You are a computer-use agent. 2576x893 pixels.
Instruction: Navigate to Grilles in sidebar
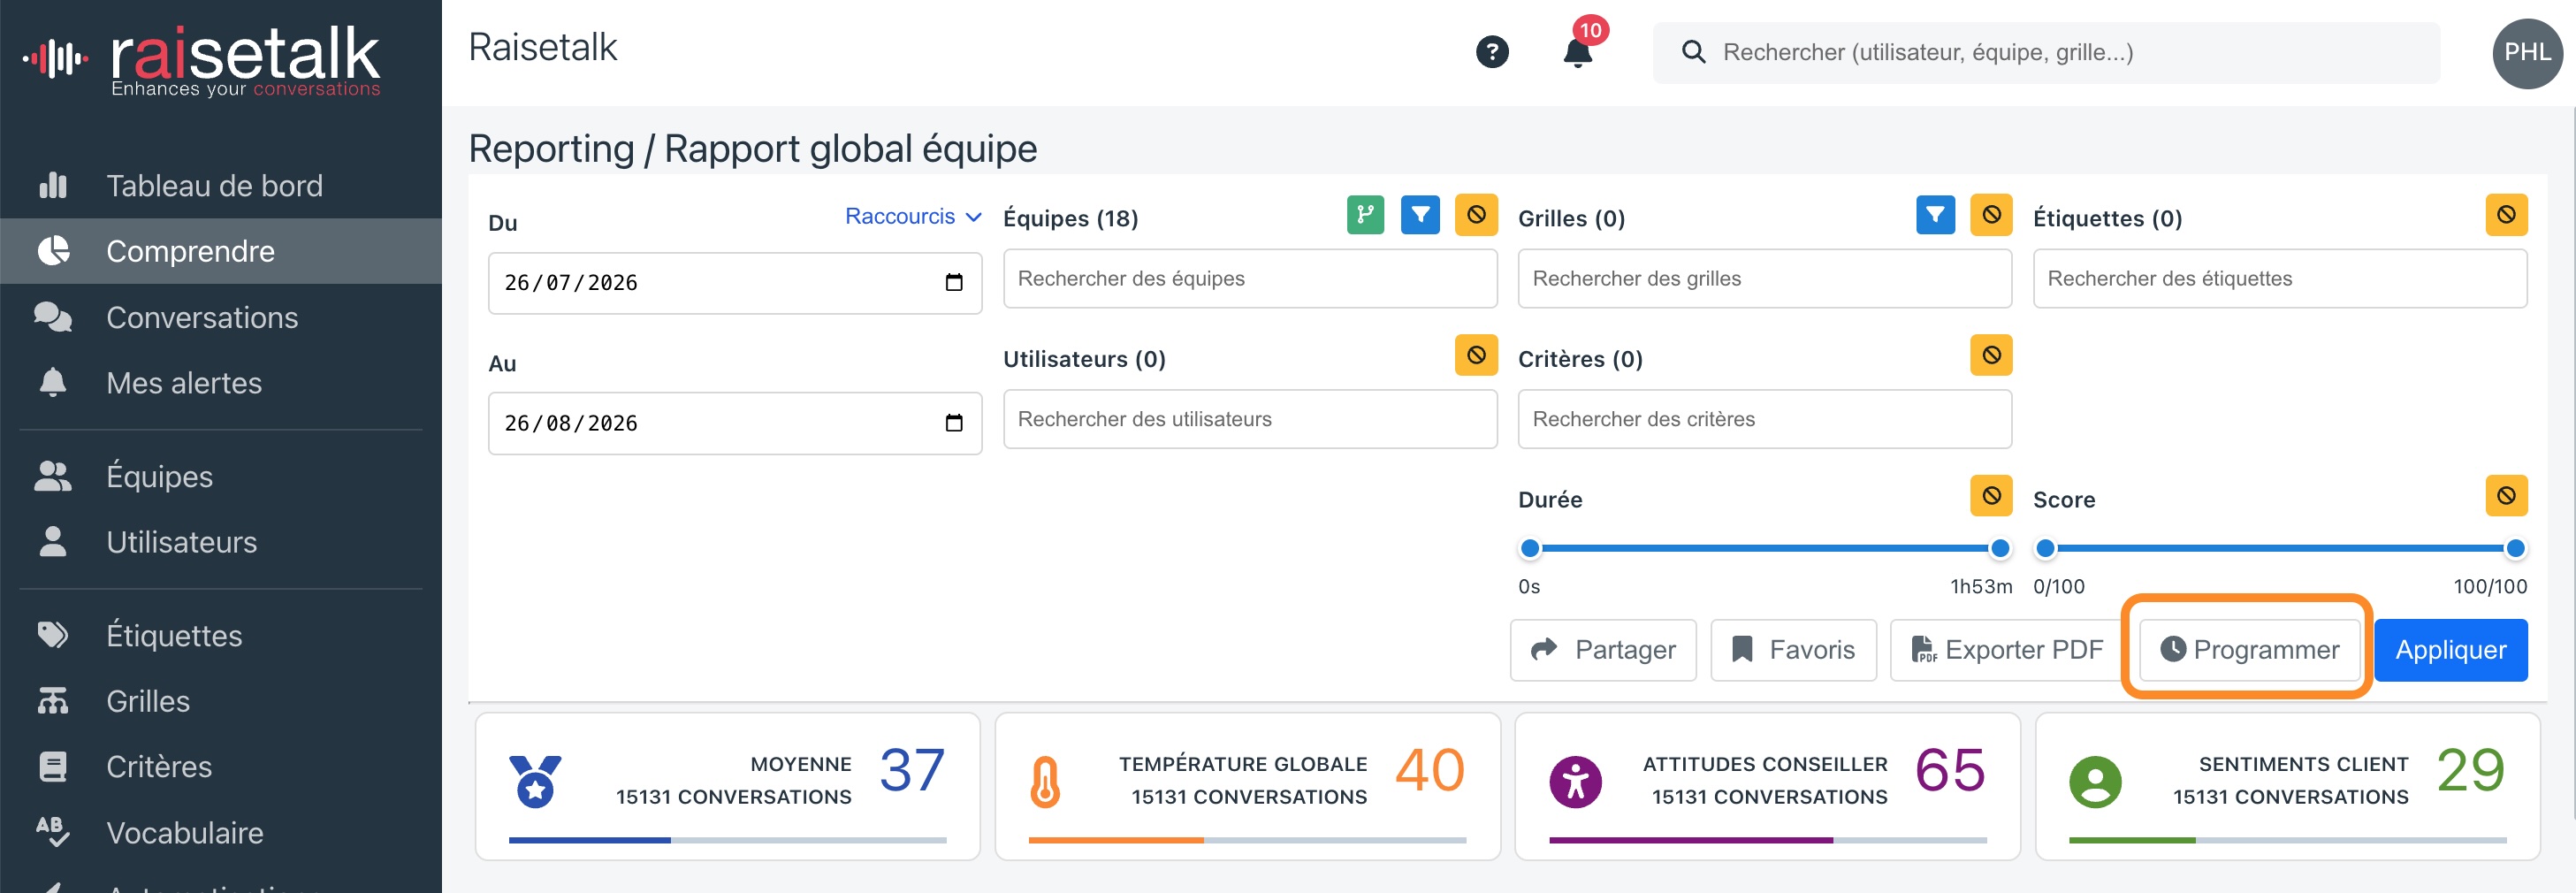(x=221, y=701)
